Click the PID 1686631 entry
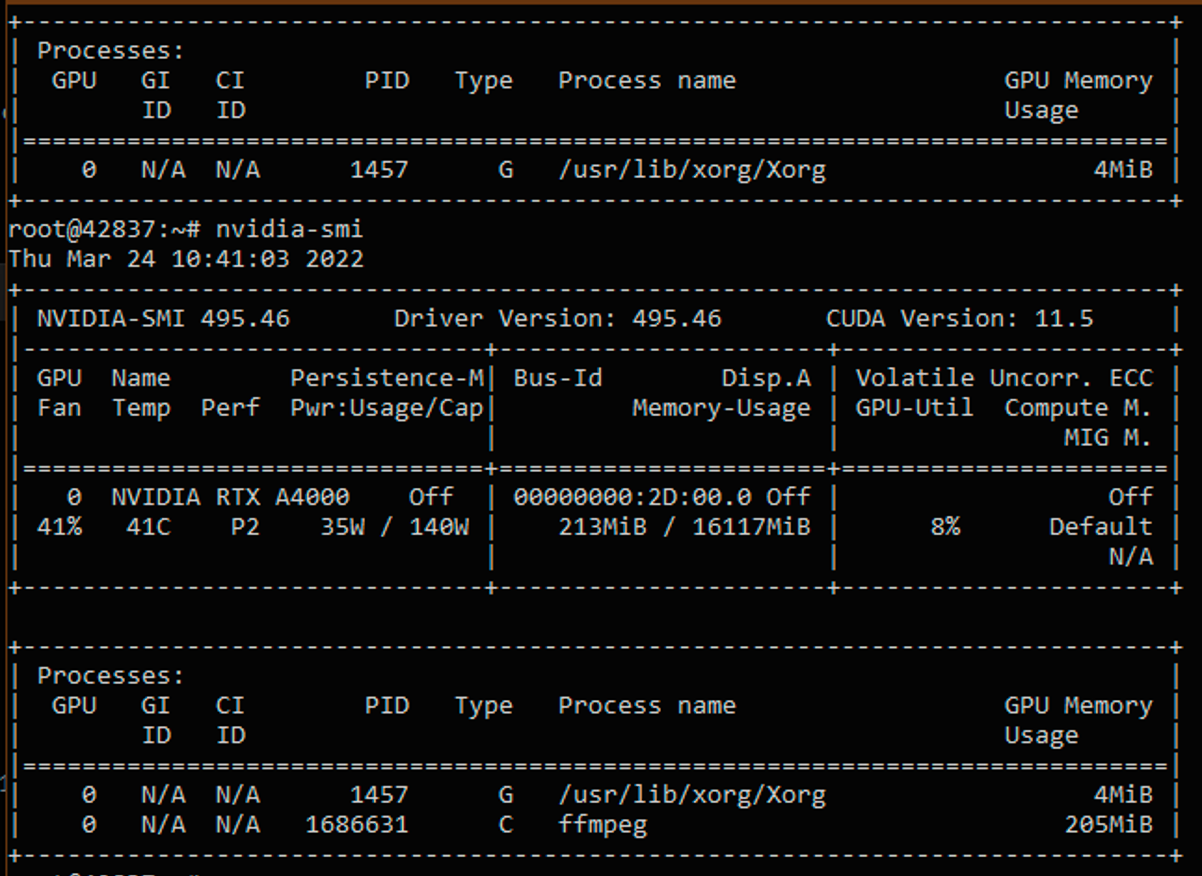Screen dimensions: 1202x876 pos(356,825)
